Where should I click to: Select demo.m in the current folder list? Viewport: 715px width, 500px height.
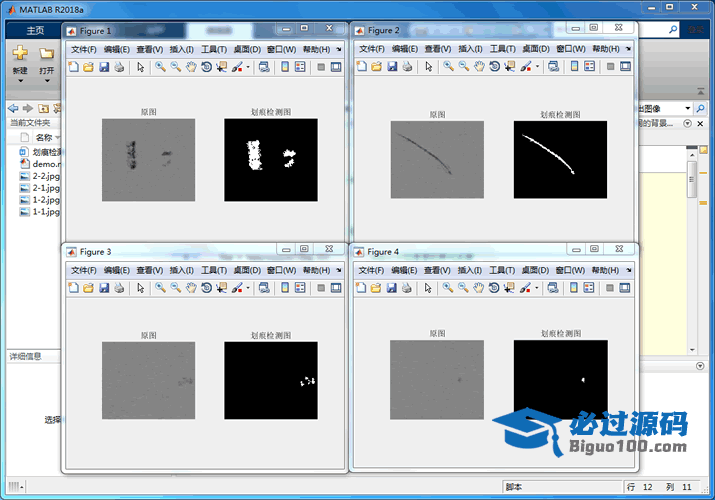click(46, 163)
